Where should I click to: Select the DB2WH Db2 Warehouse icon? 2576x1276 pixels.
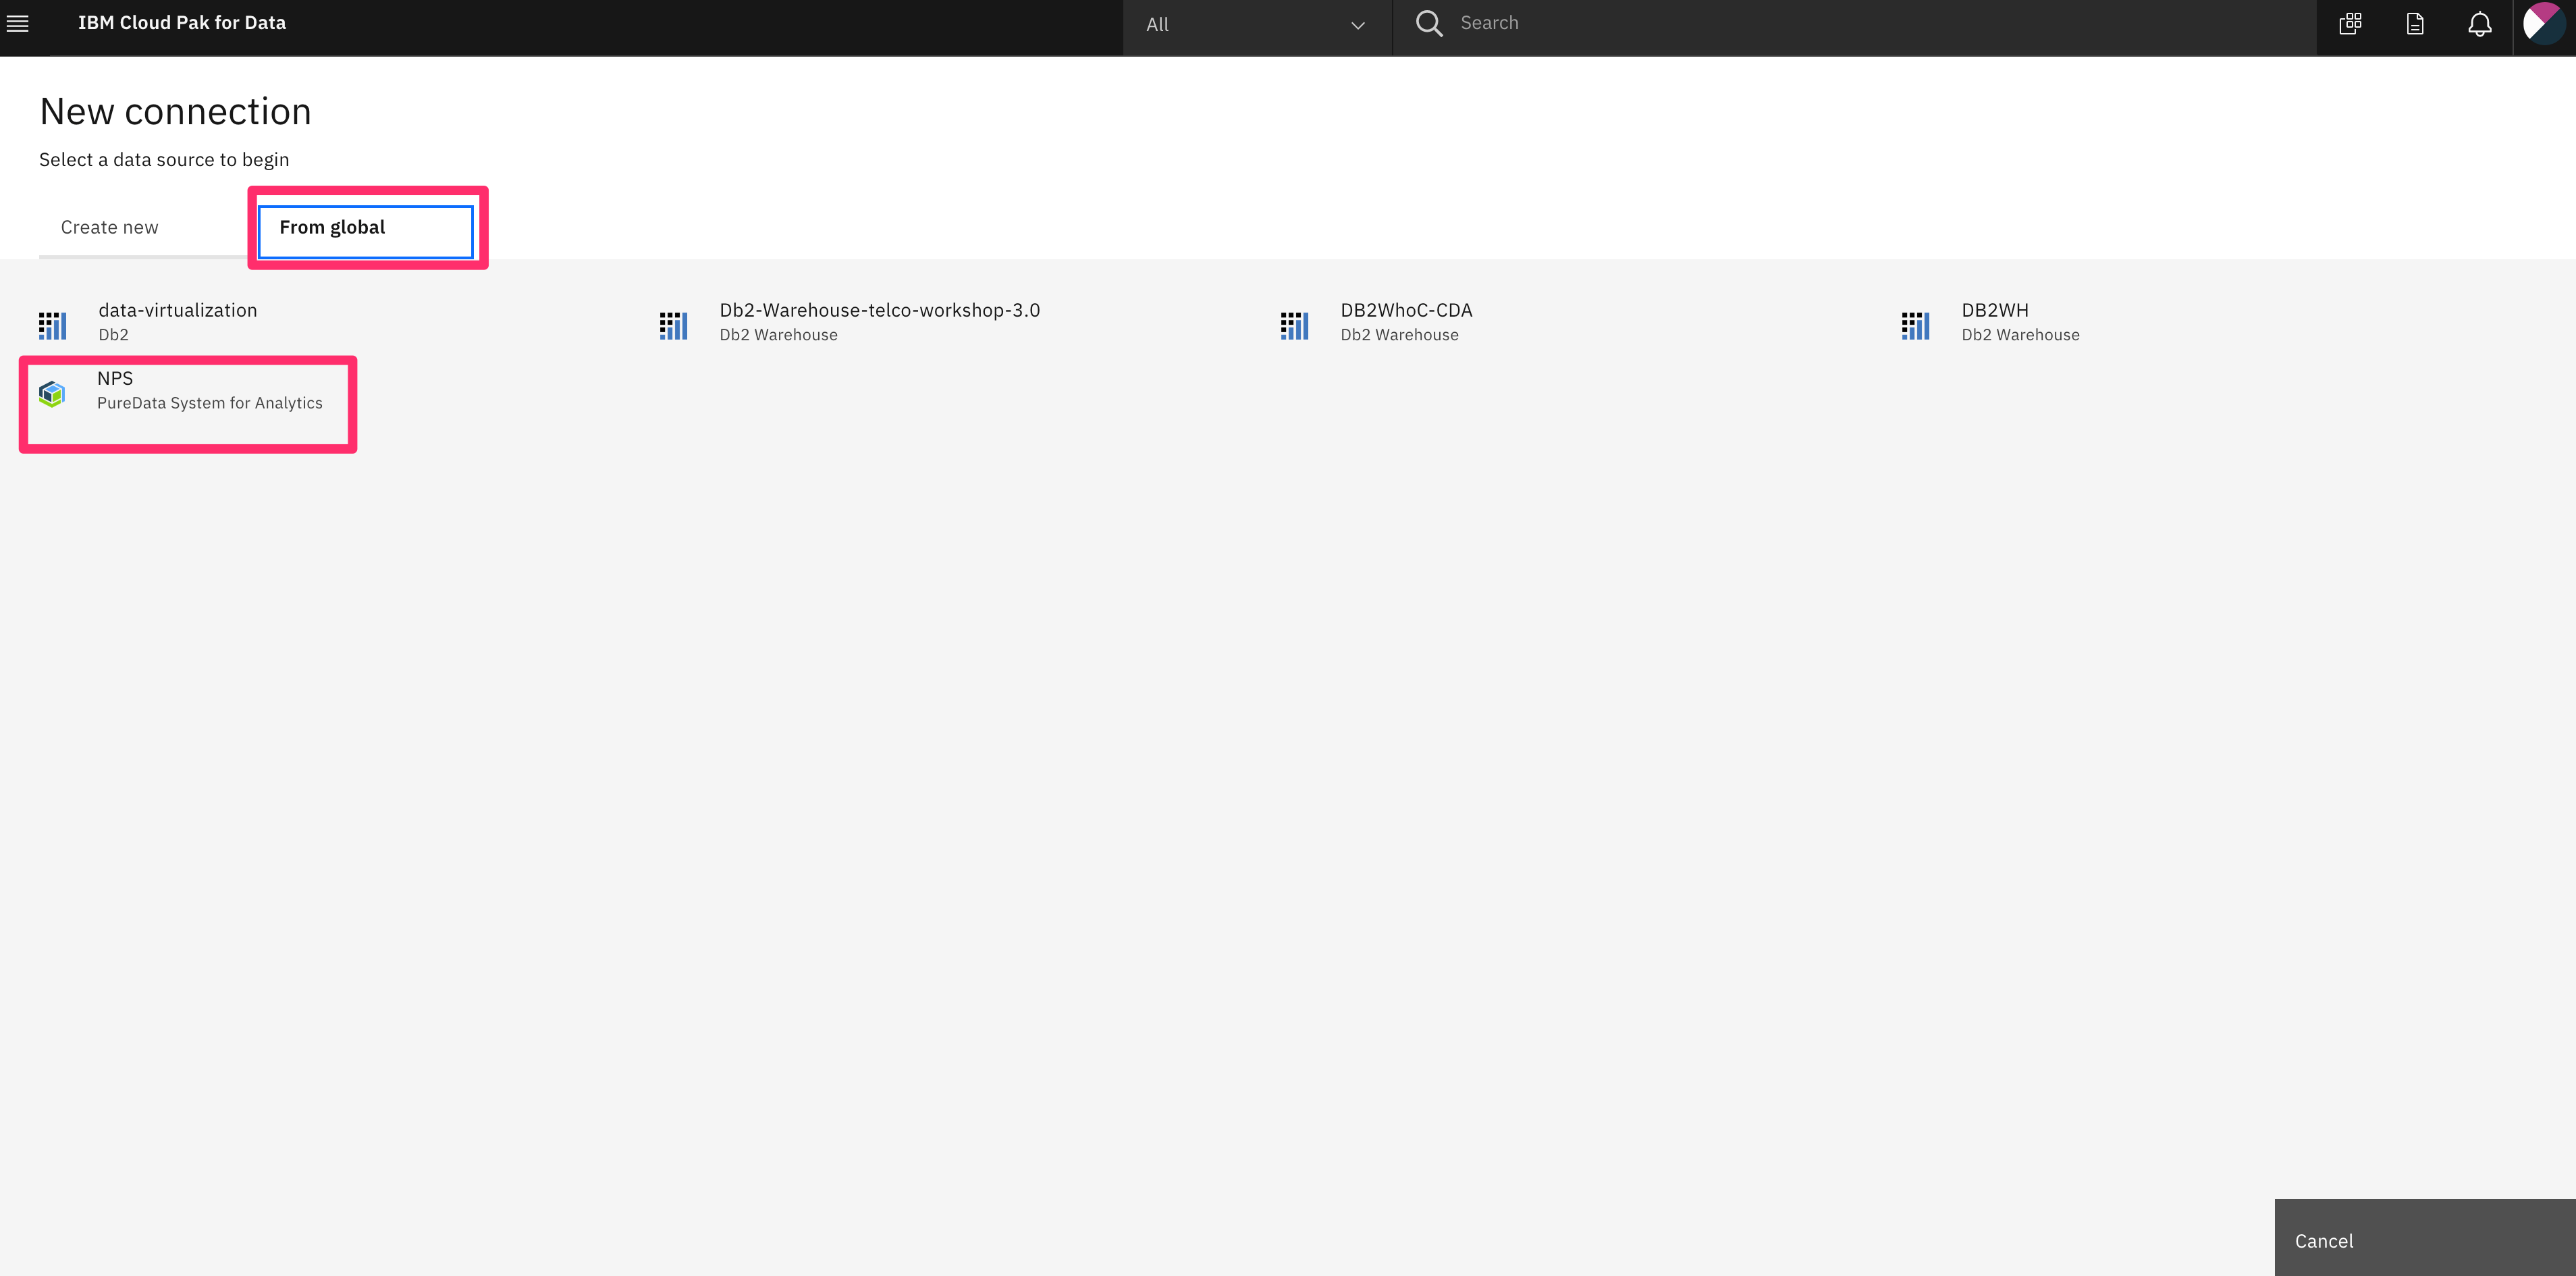tap(1916, 323)
